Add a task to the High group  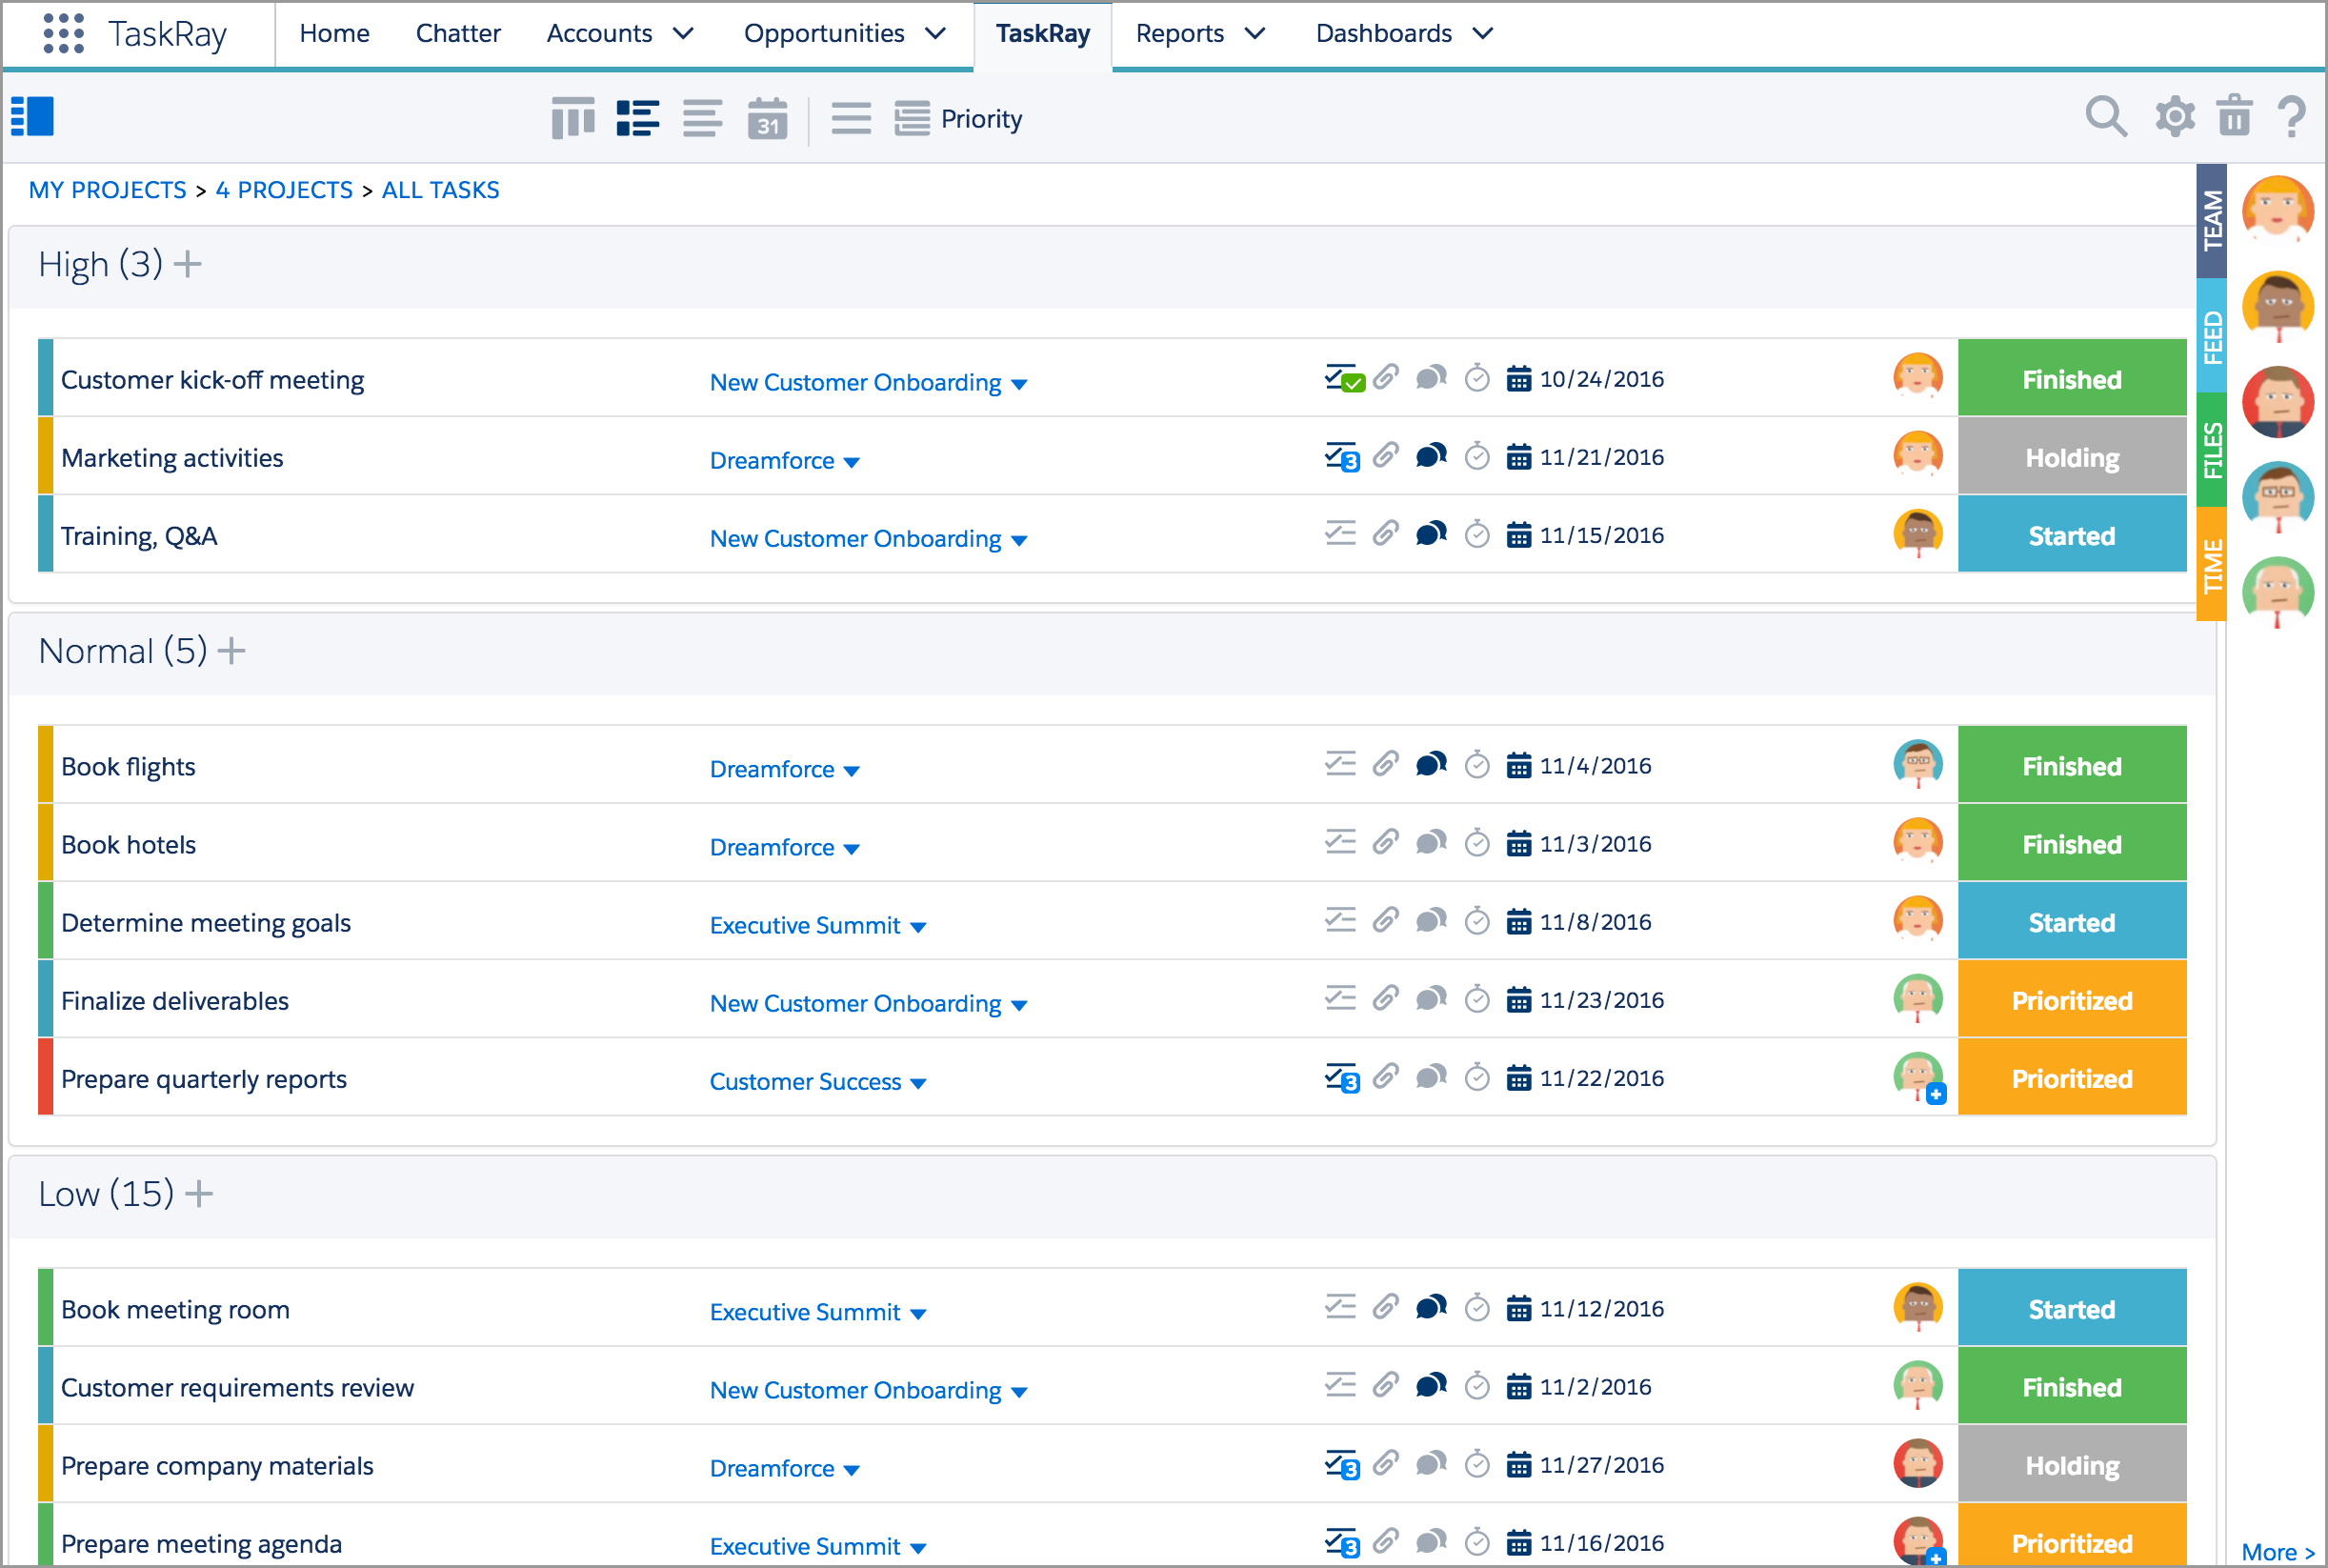click(x=188, y=264)
